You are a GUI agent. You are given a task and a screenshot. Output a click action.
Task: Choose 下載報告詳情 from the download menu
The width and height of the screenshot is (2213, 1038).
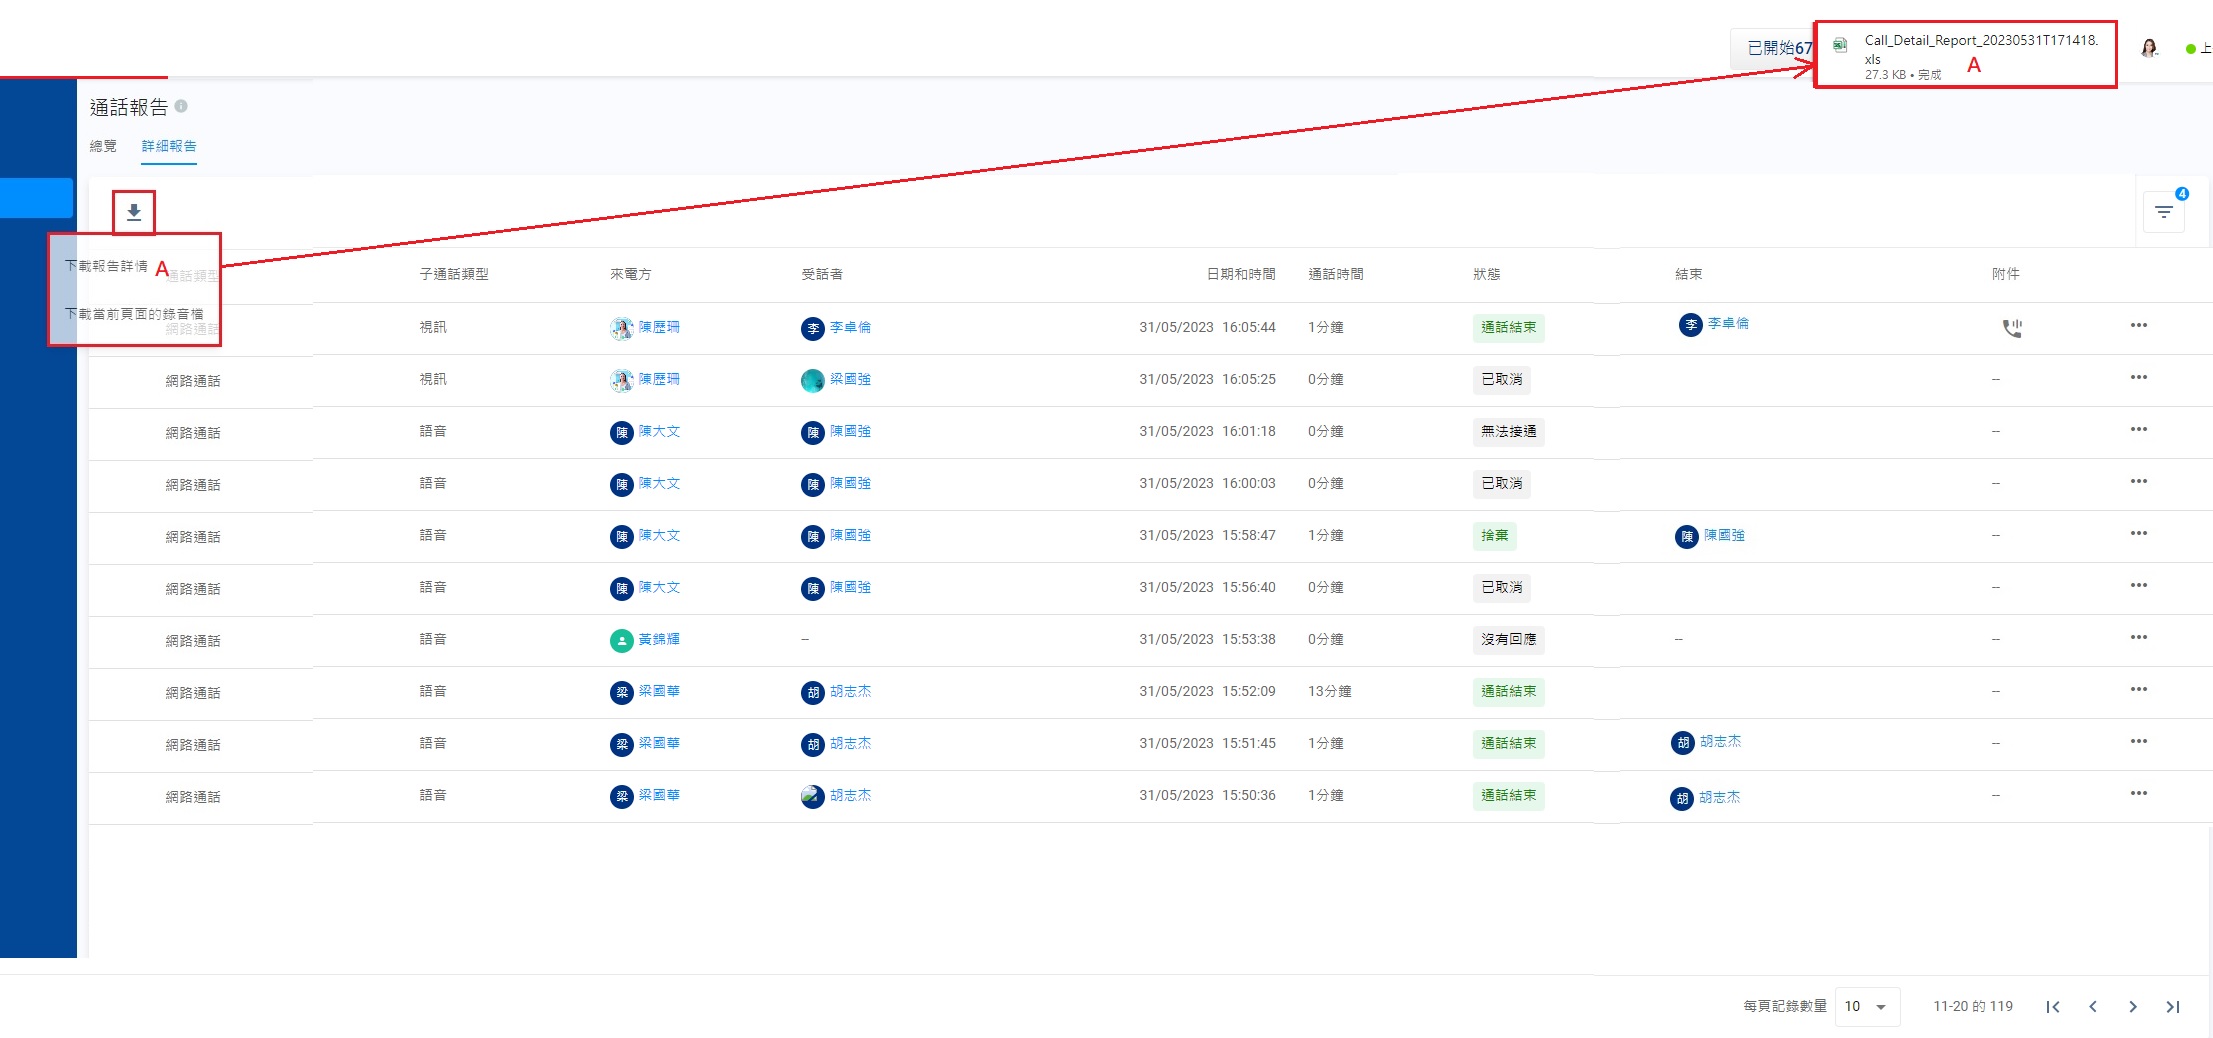106,266
